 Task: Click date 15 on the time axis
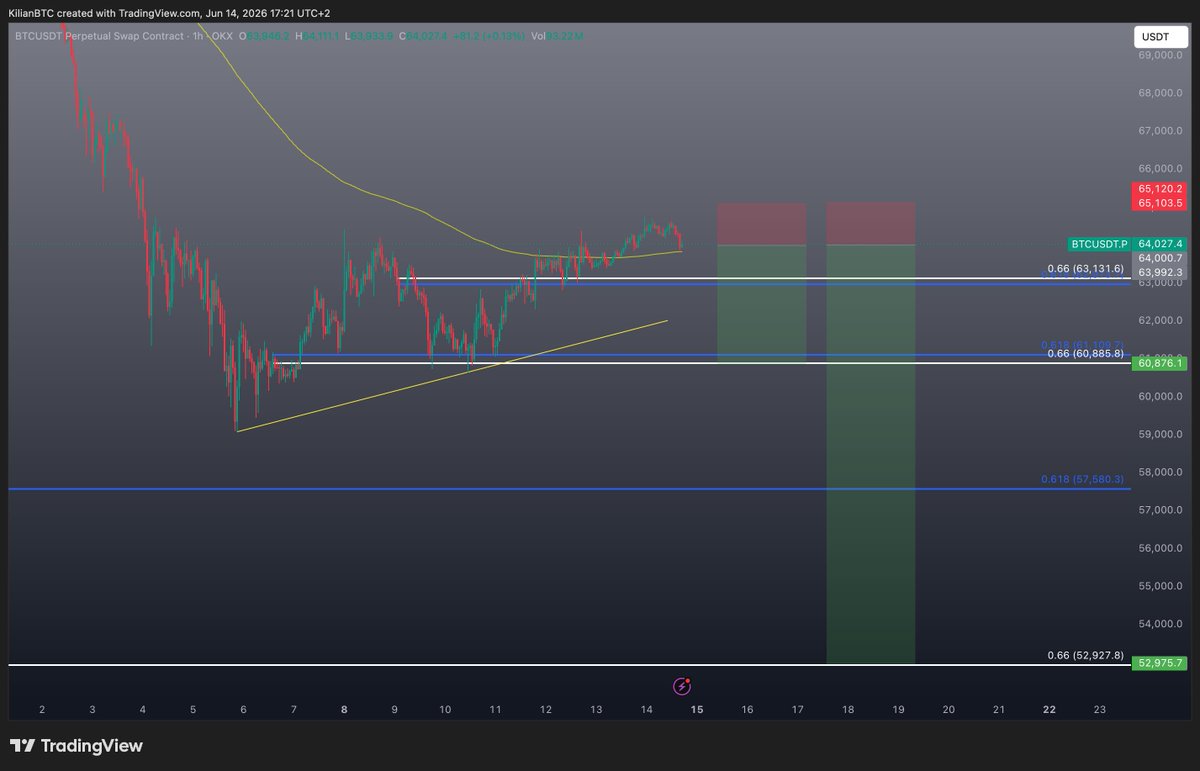[x=697, y=709]
